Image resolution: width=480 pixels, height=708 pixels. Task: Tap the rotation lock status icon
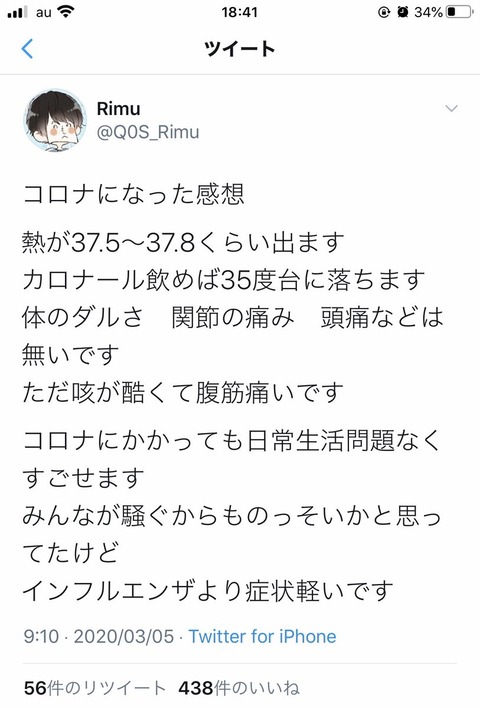[x=384, y=12]
